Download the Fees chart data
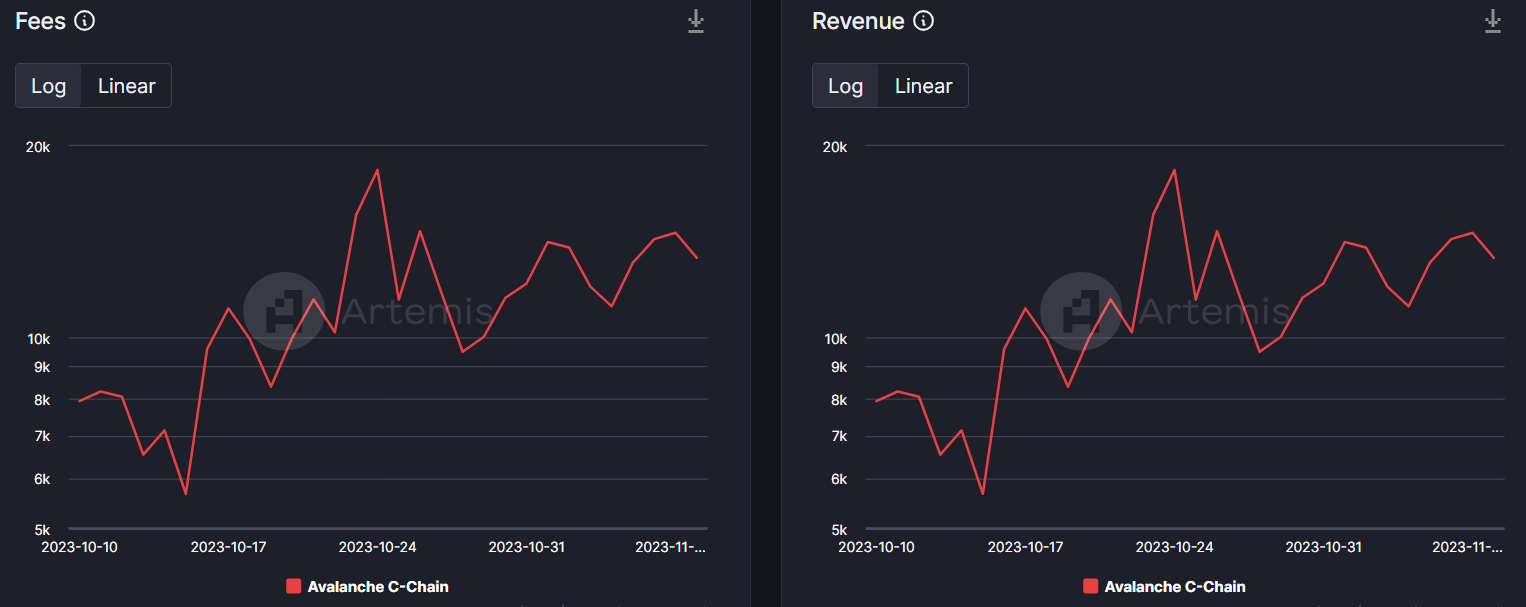 tap(697, 21)
